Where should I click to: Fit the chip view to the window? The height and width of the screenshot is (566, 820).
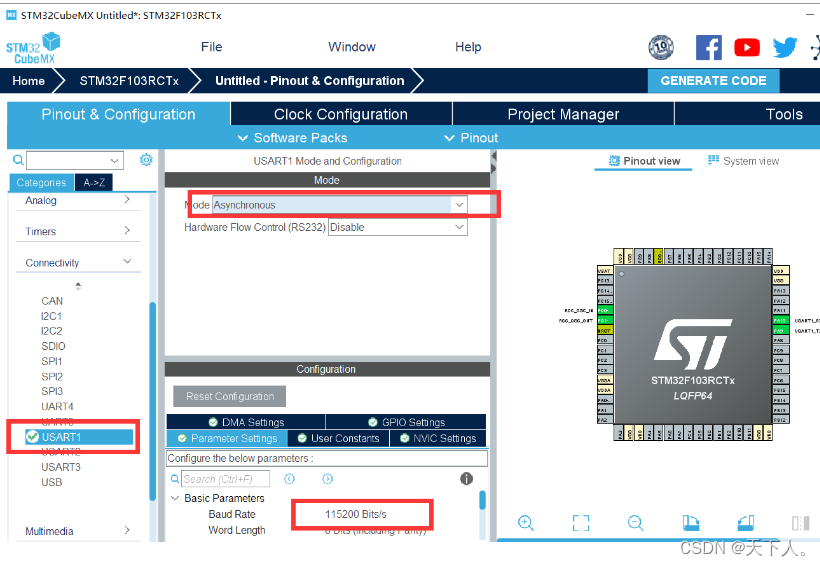click(580, 523)
